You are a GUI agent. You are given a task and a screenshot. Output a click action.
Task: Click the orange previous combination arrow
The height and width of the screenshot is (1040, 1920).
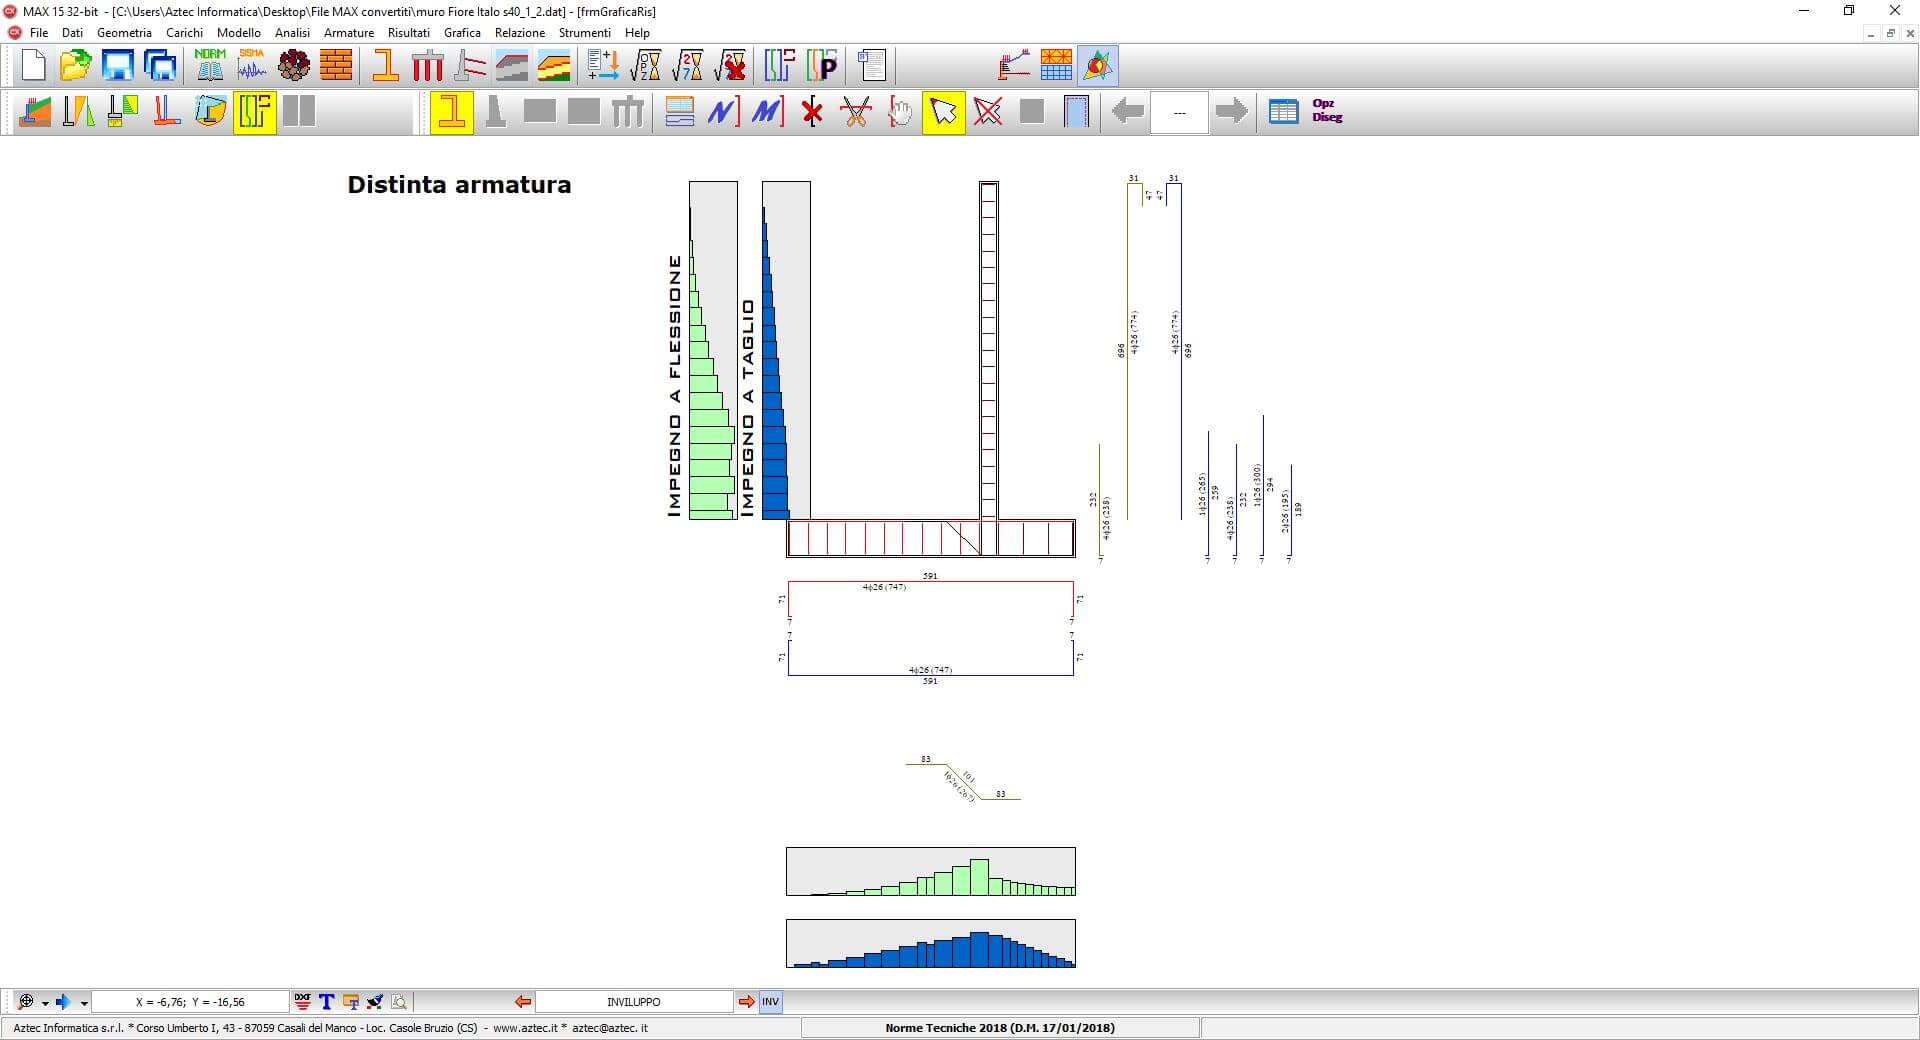(522, 1002)
